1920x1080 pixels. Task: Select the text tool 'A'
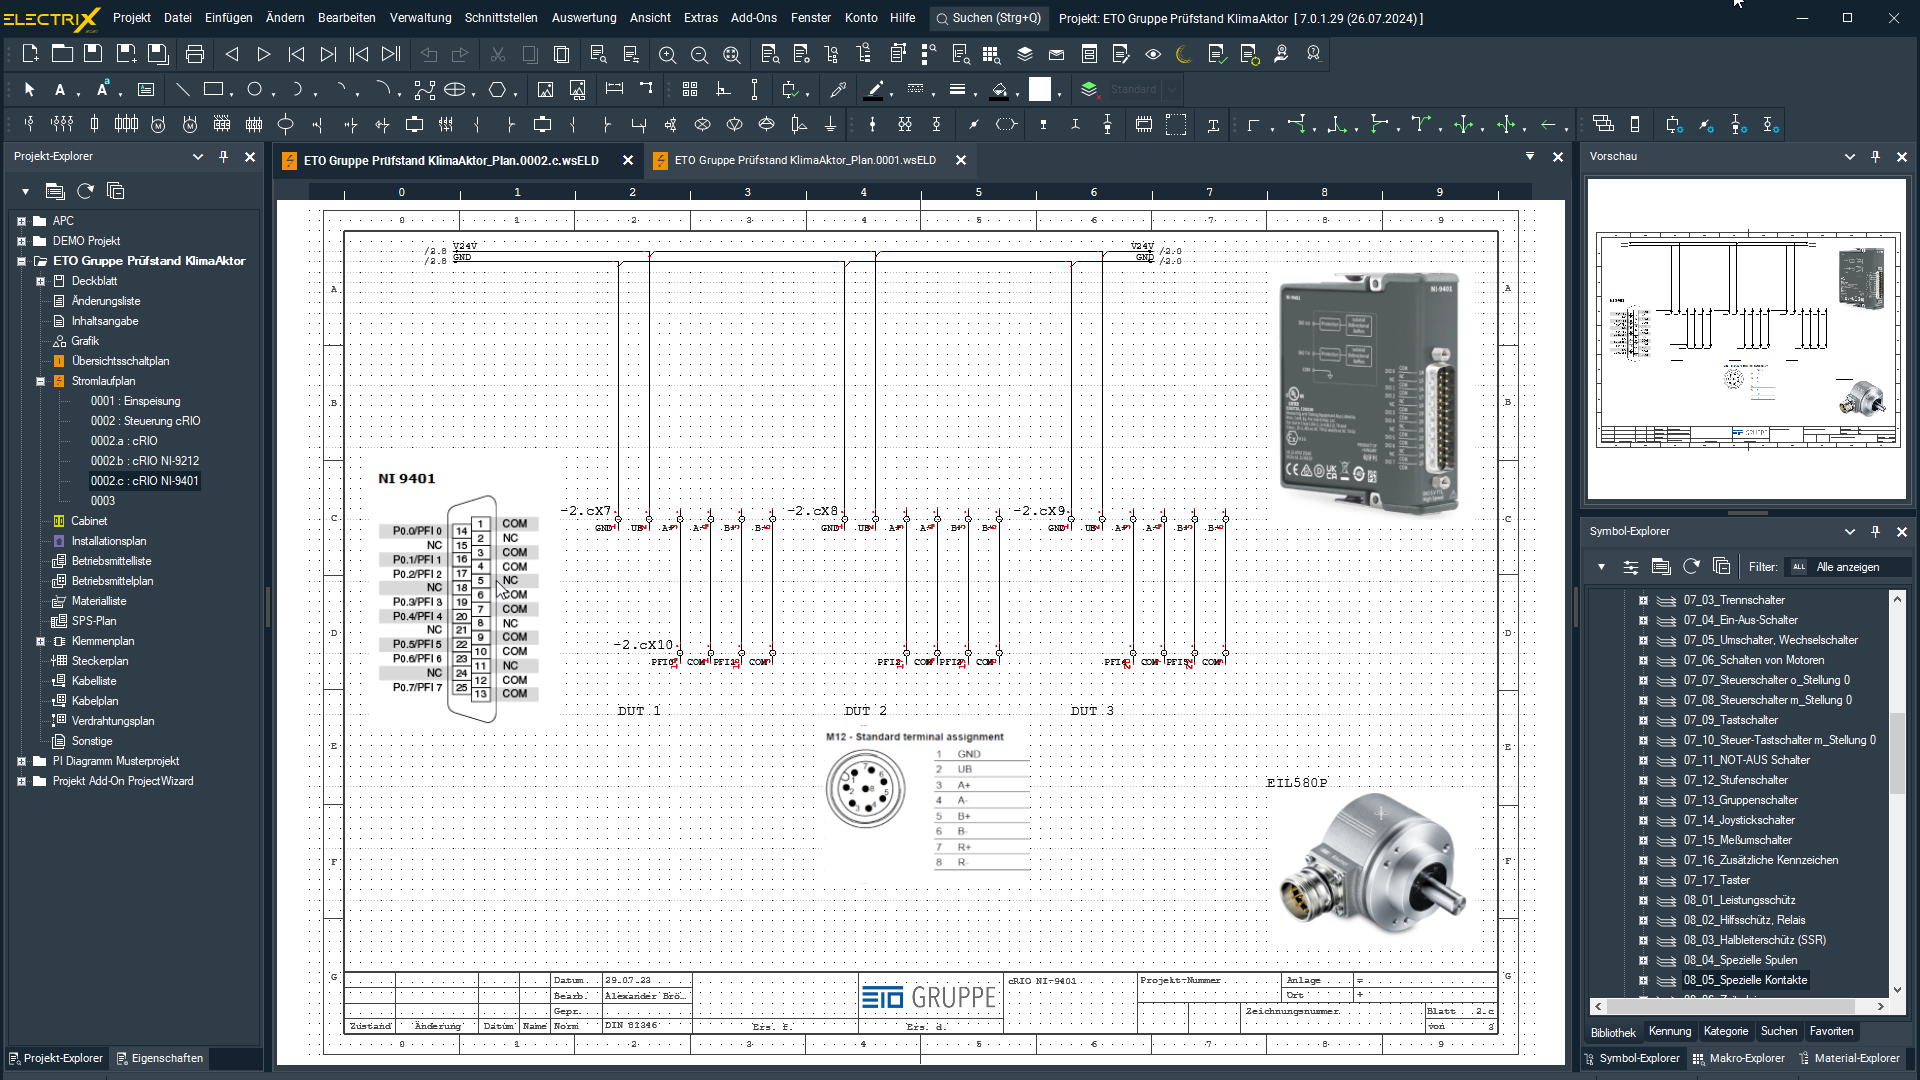pos(60,89)
